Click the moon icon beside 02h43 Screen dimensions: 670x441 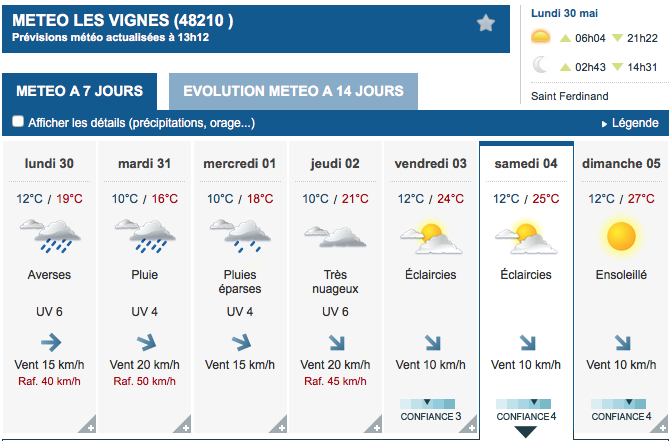540,65
